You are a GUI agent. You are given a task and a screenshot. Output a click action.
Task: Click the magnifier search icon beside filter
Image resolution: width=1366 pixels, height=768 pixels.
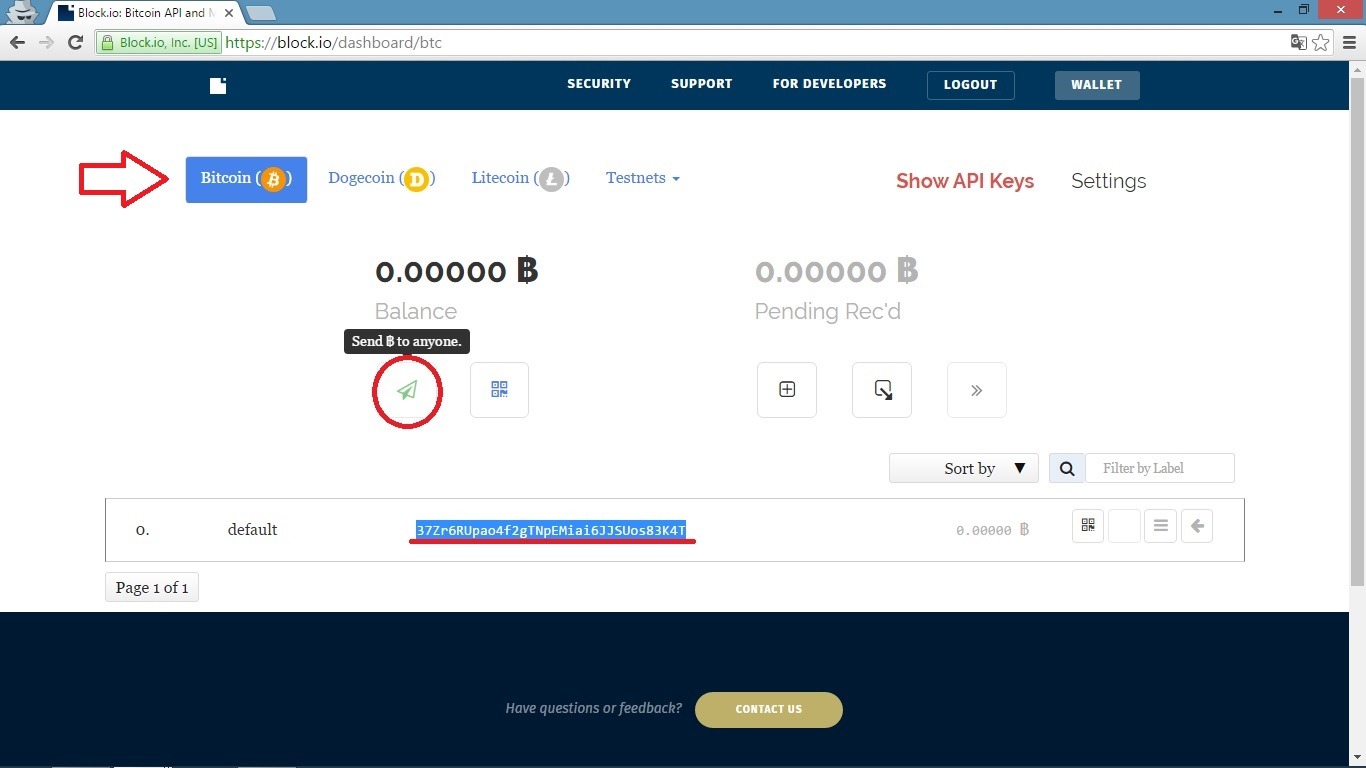(x=1067, y=468)
